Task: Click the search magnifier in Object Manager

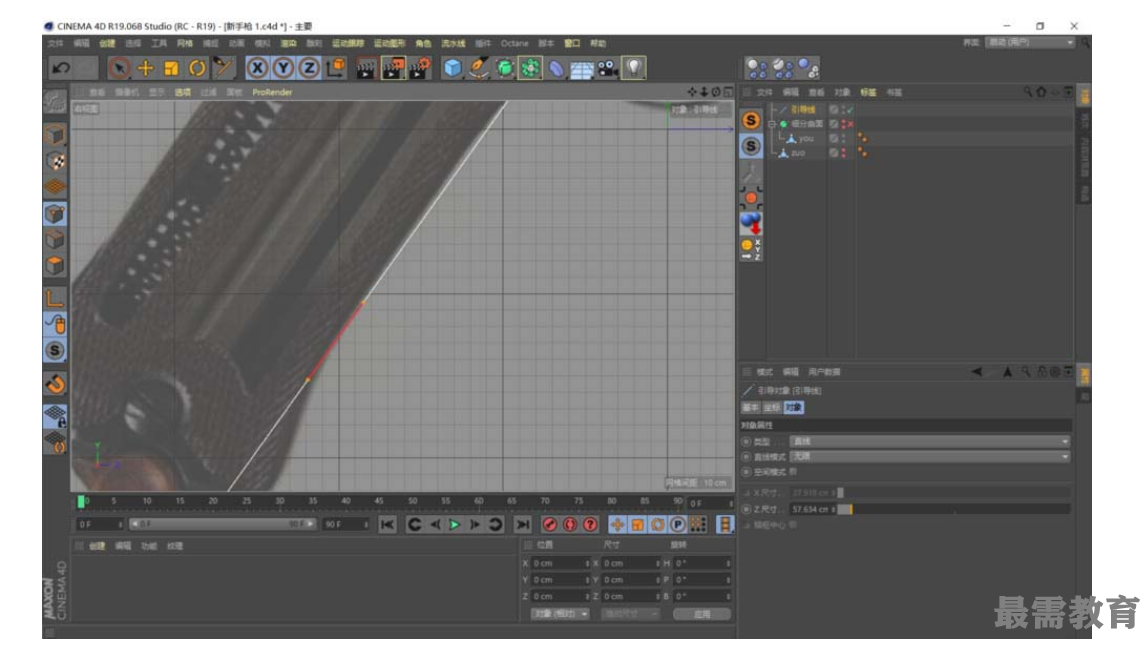Action: [x=1028, y=92]
